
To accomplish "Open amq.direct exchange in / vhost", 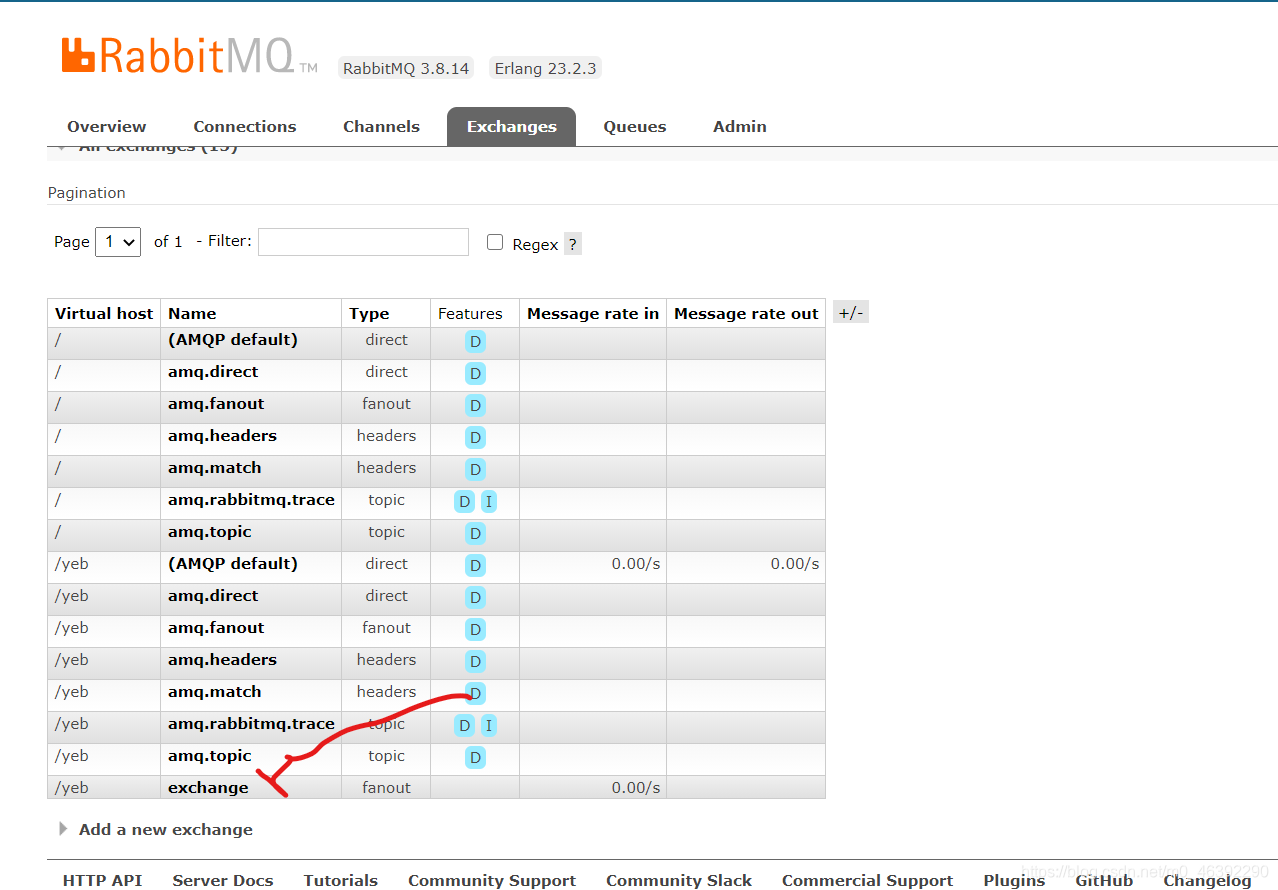I will (213, 372).
